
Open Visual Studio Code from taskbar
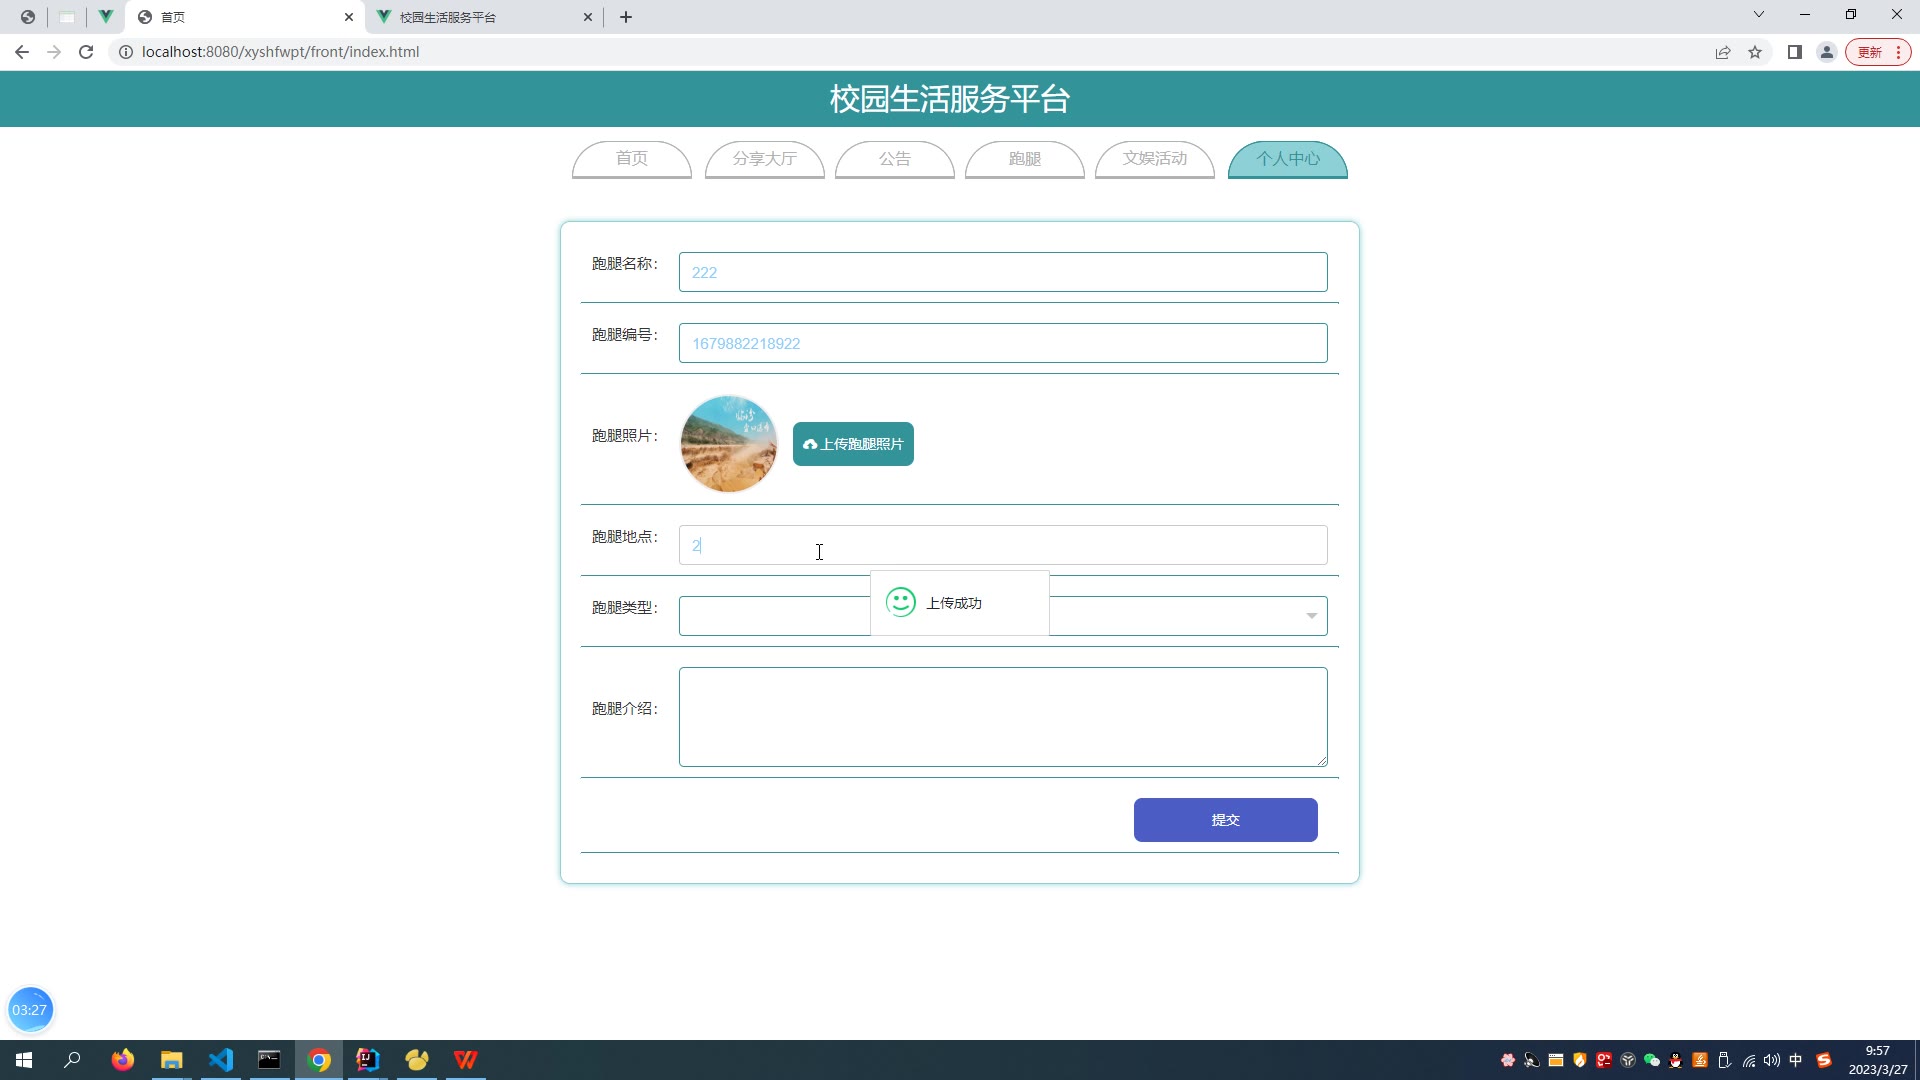coord(221,1060)
